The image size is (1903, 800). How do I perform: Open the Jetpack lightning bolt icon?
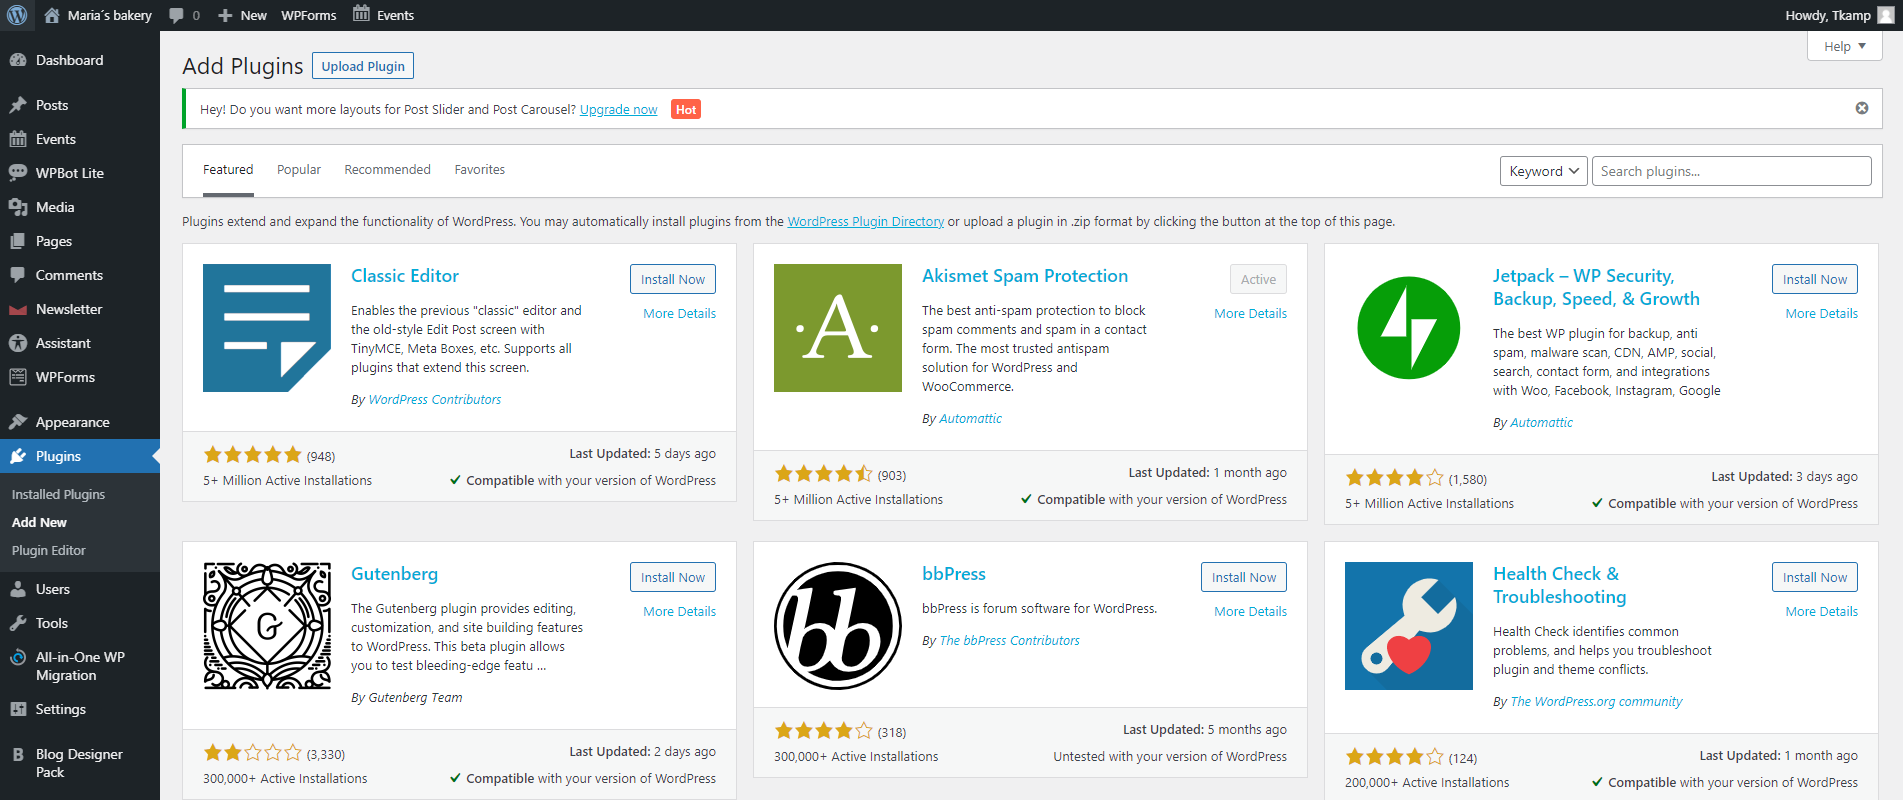tap(1408, 328)
